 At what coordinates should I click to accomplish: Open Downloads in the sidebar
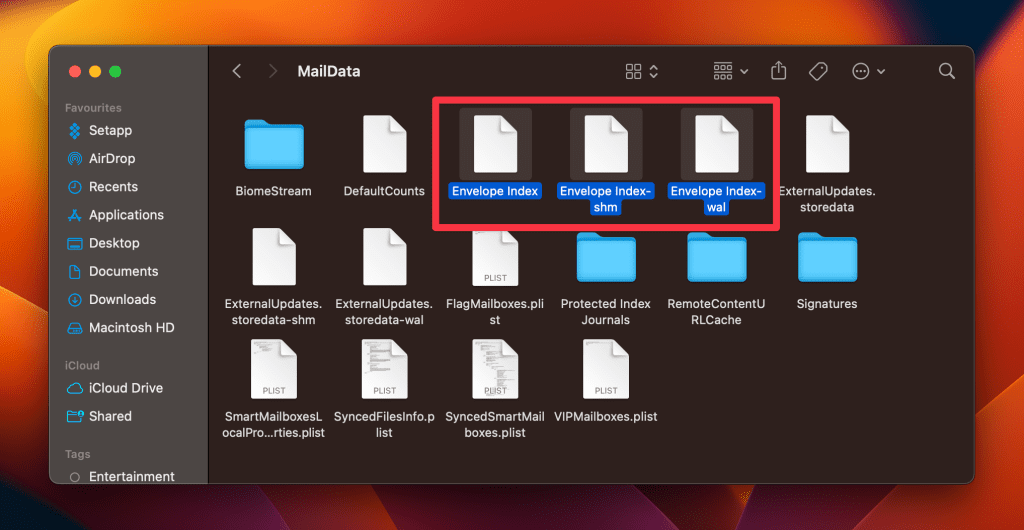tap(112, 300)
